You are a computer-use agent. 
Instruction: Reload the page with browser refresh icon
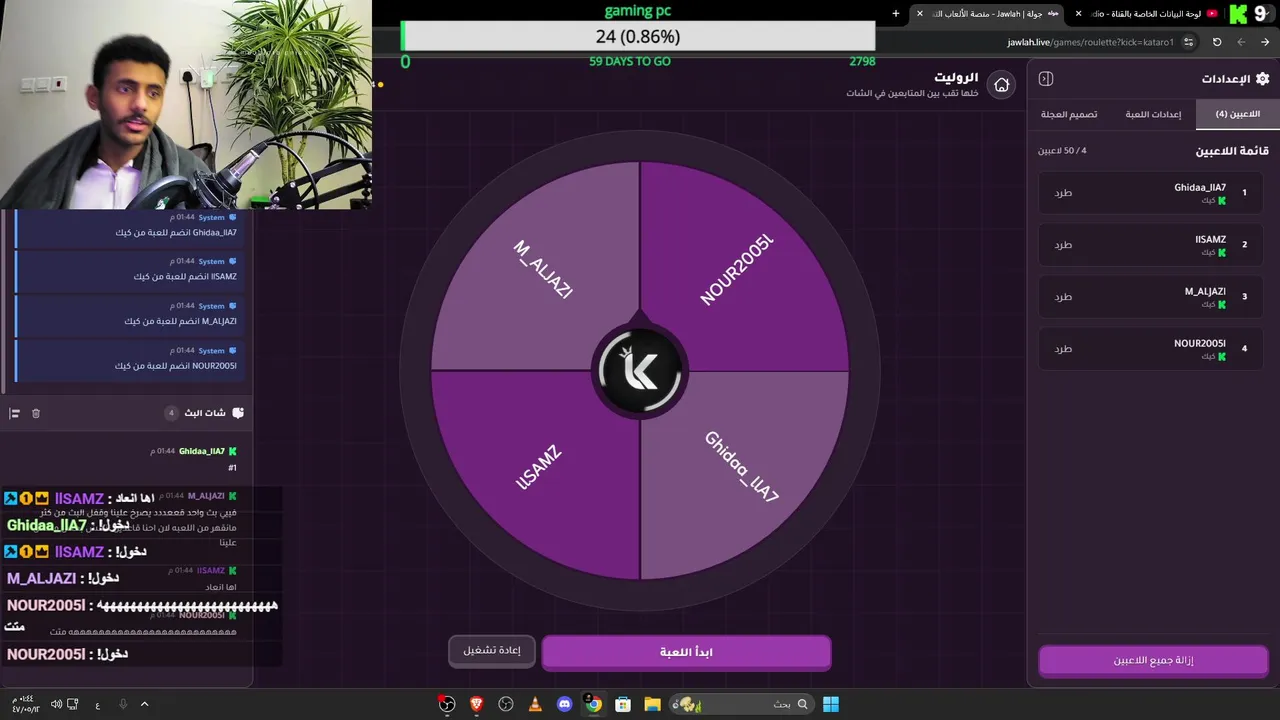(1217, 42)
